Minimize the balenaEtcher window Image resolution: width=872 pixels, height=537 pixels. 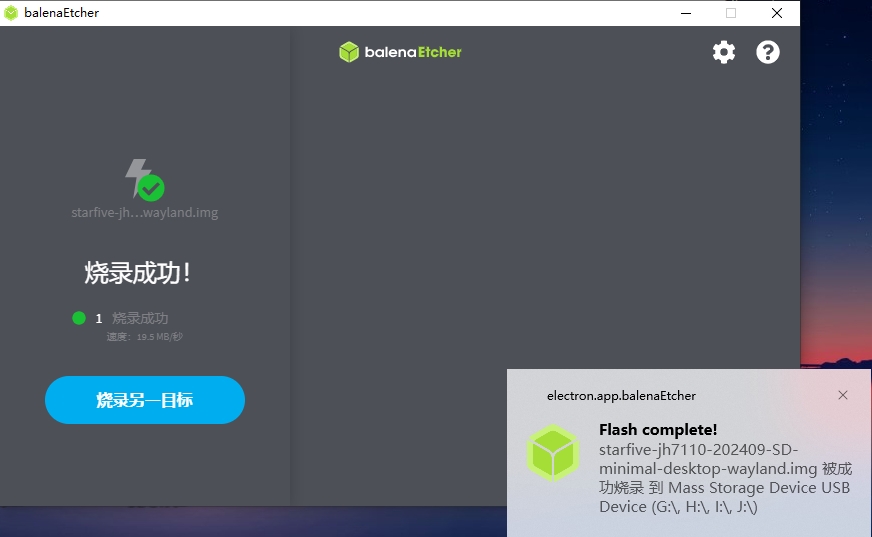click(686, 13)
